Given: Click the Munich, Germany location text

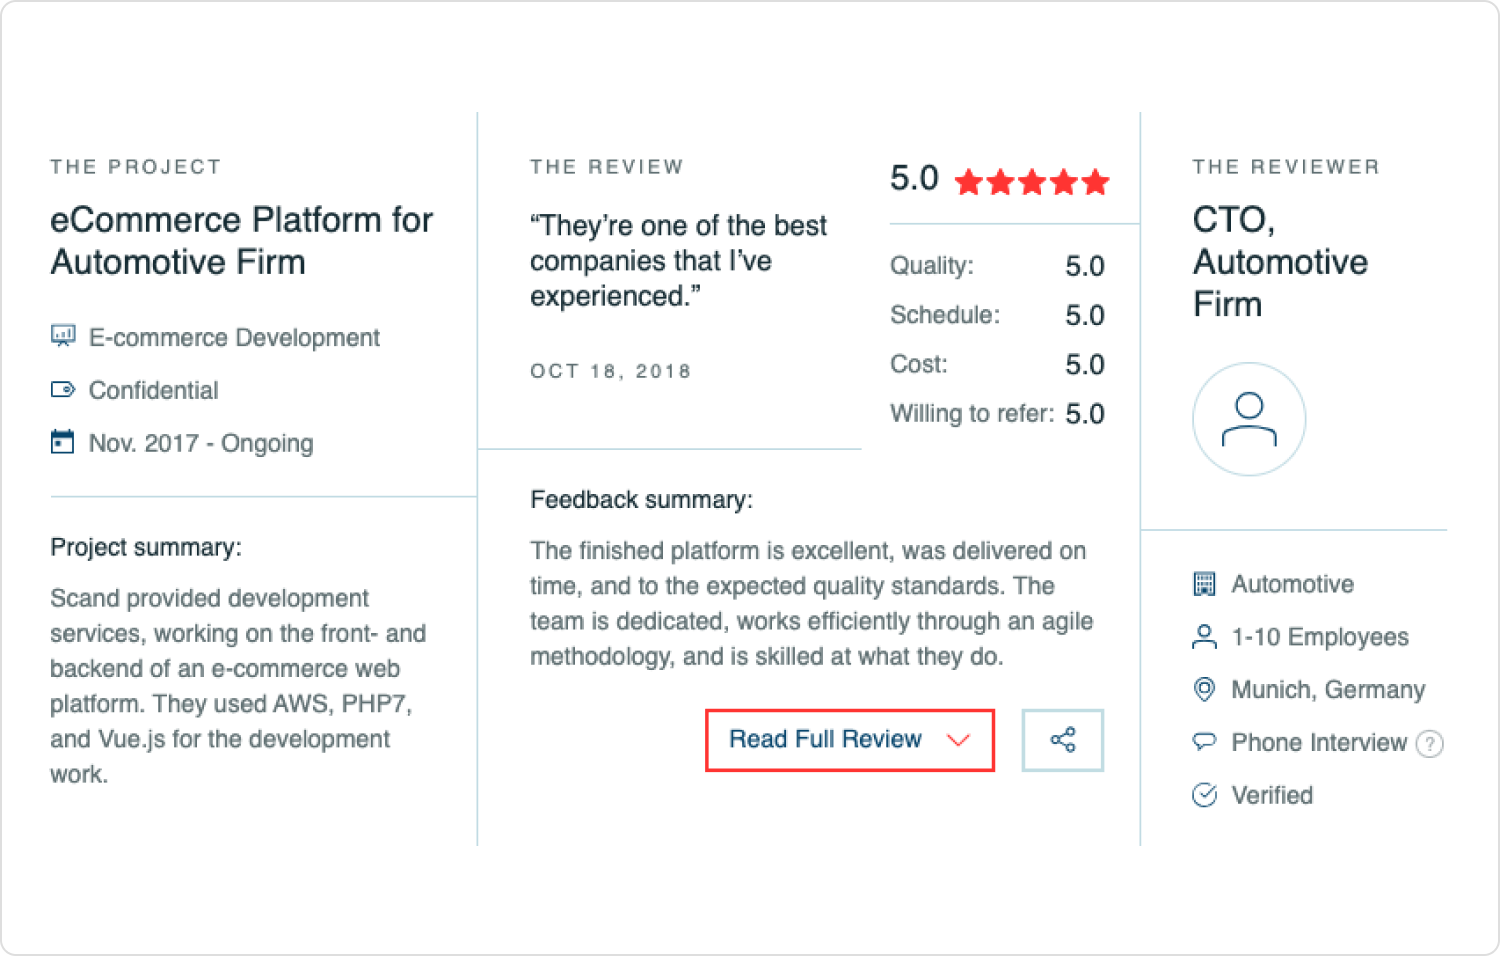Looking at the screenshot, I should tap(1328, 690).
